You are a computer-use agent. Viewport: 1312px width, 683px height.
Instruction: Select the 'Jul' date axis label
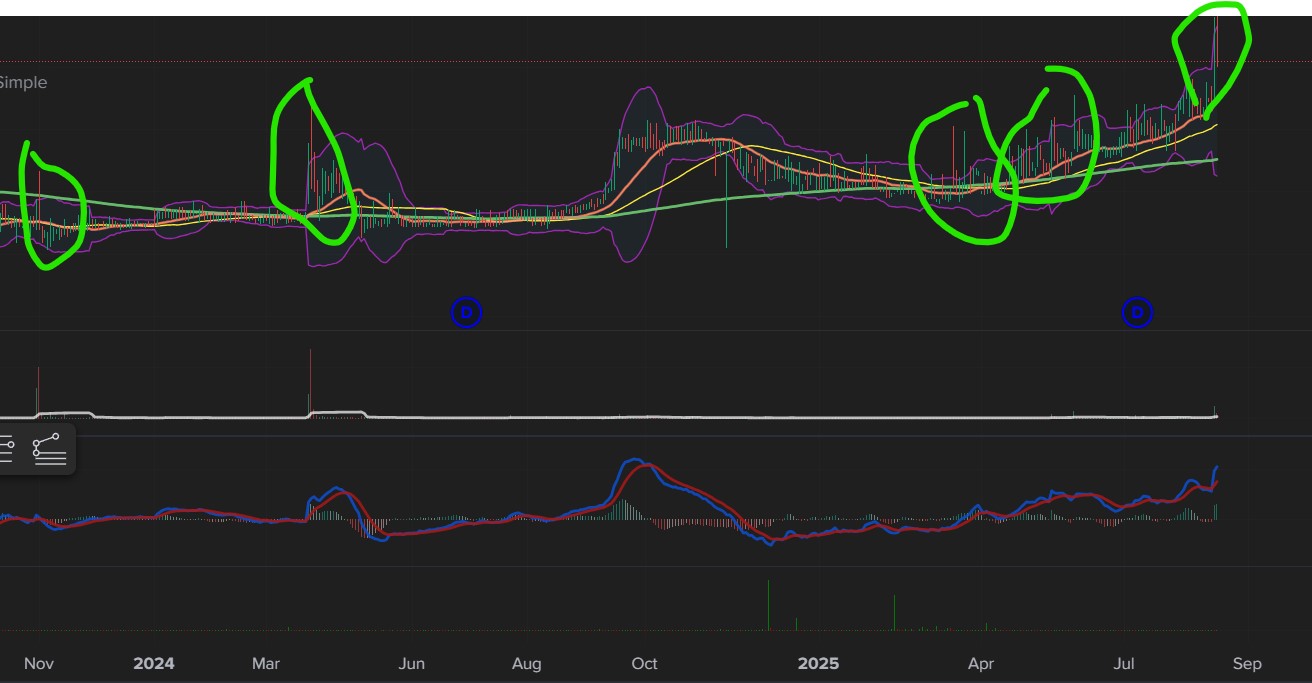[1126, 664]
